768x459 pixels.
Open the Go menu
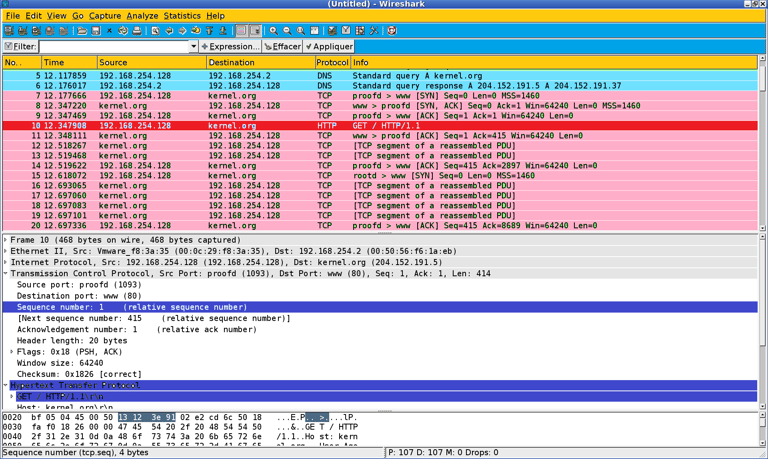coord(78,16)
